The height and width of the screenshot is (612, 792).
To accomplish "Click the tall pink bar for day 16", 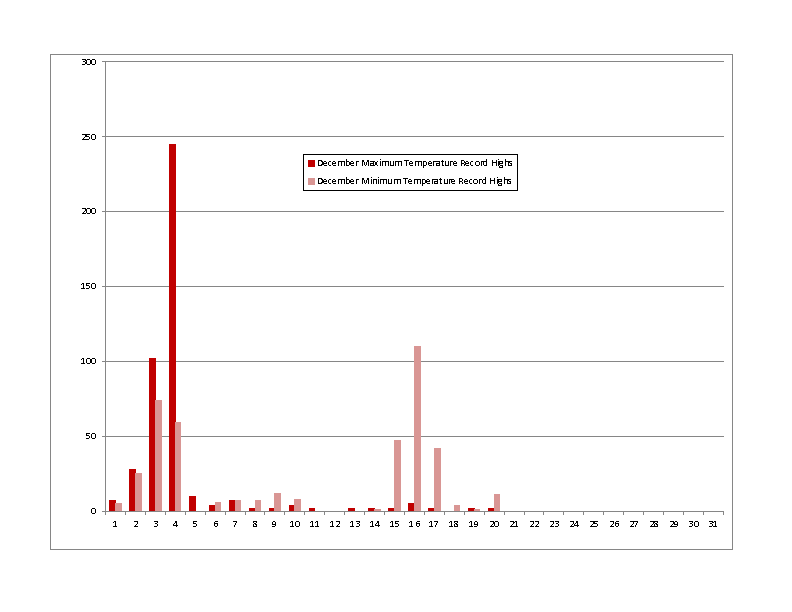I will 417,429.
